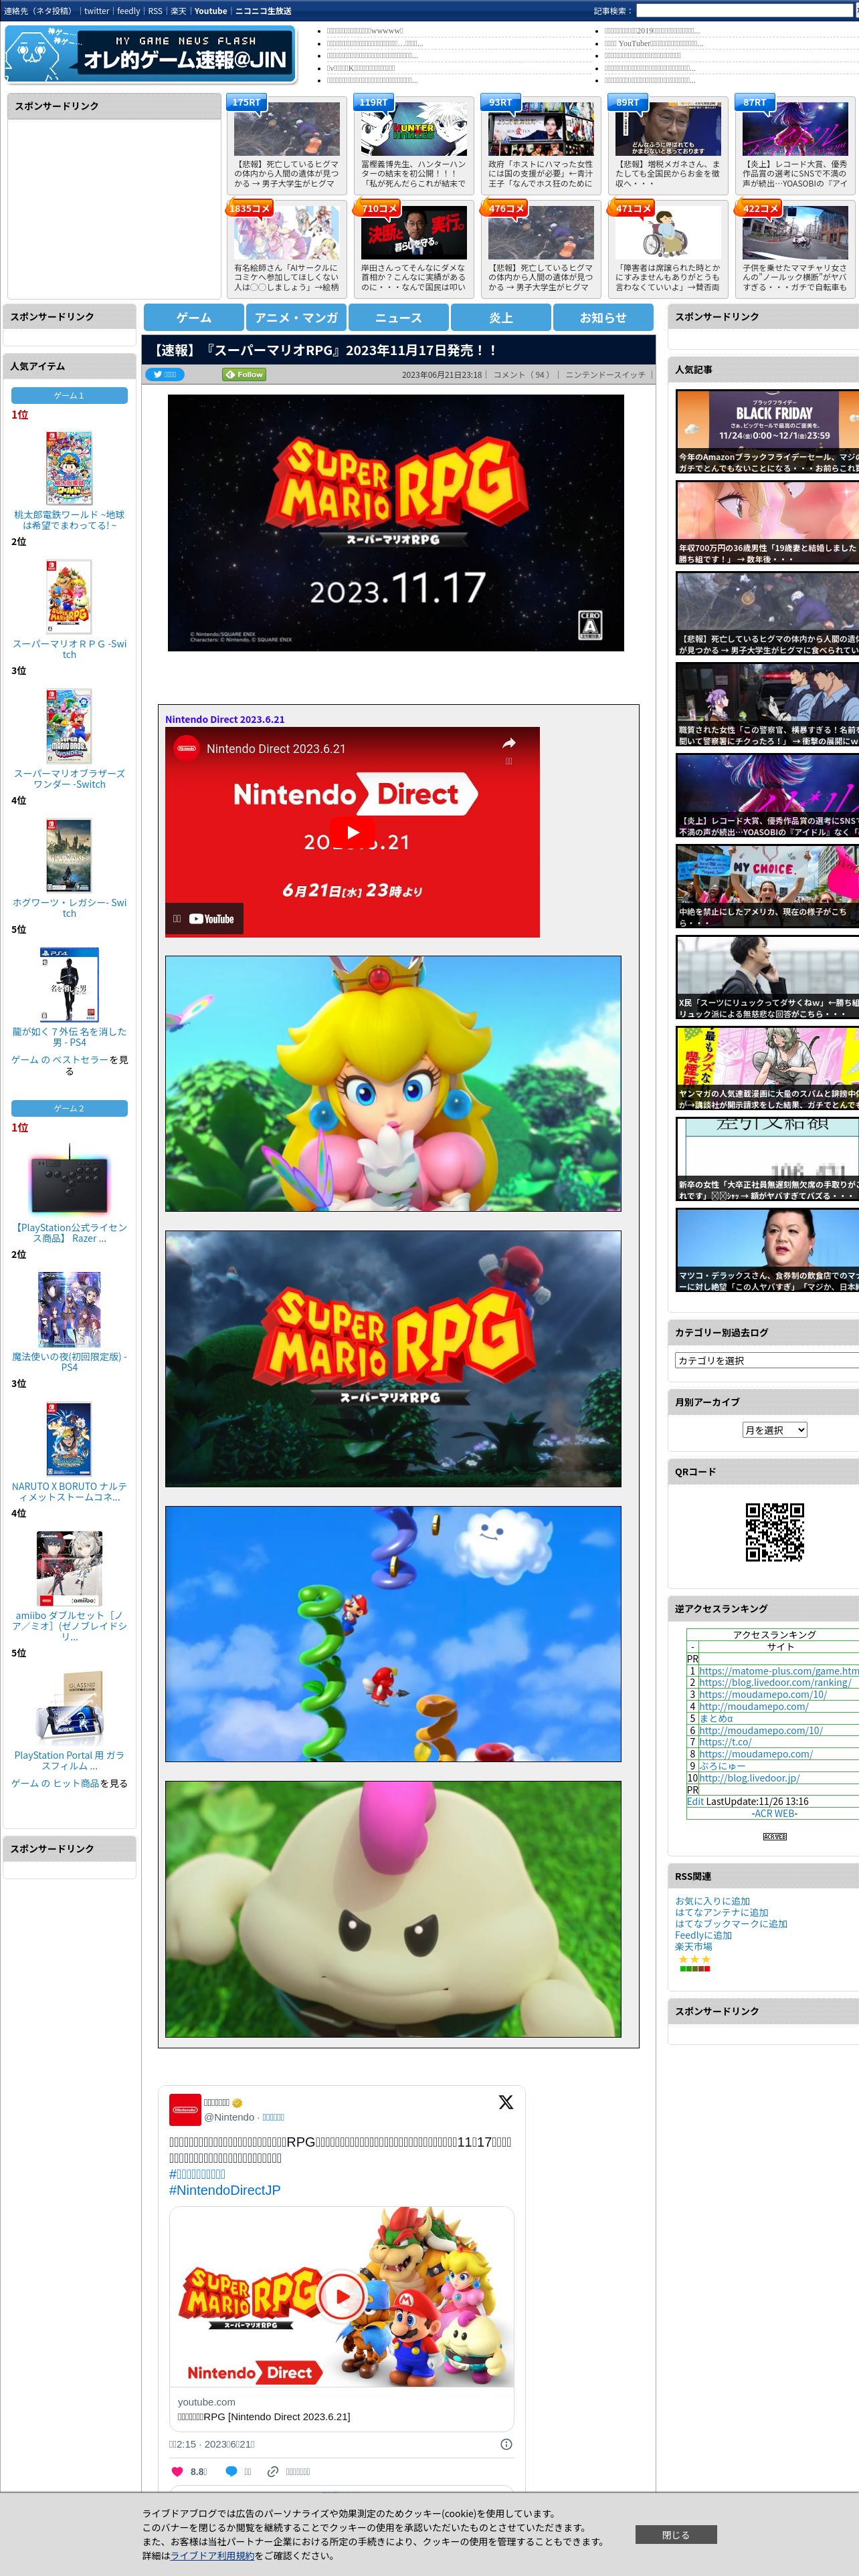
Task: Click the green feedly Follow button
Action: tap(244, 375)
